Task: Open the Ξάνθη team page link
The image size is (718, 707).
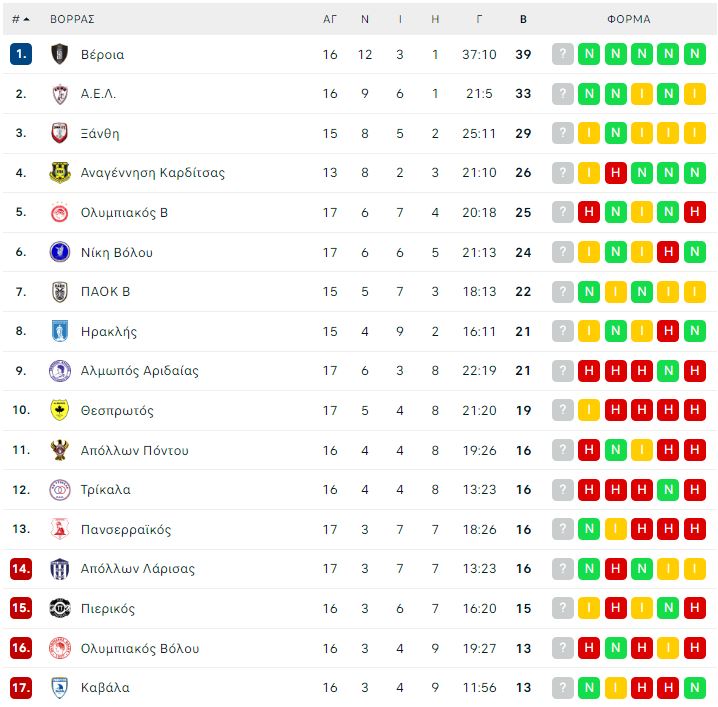Action: coord(100,133)
